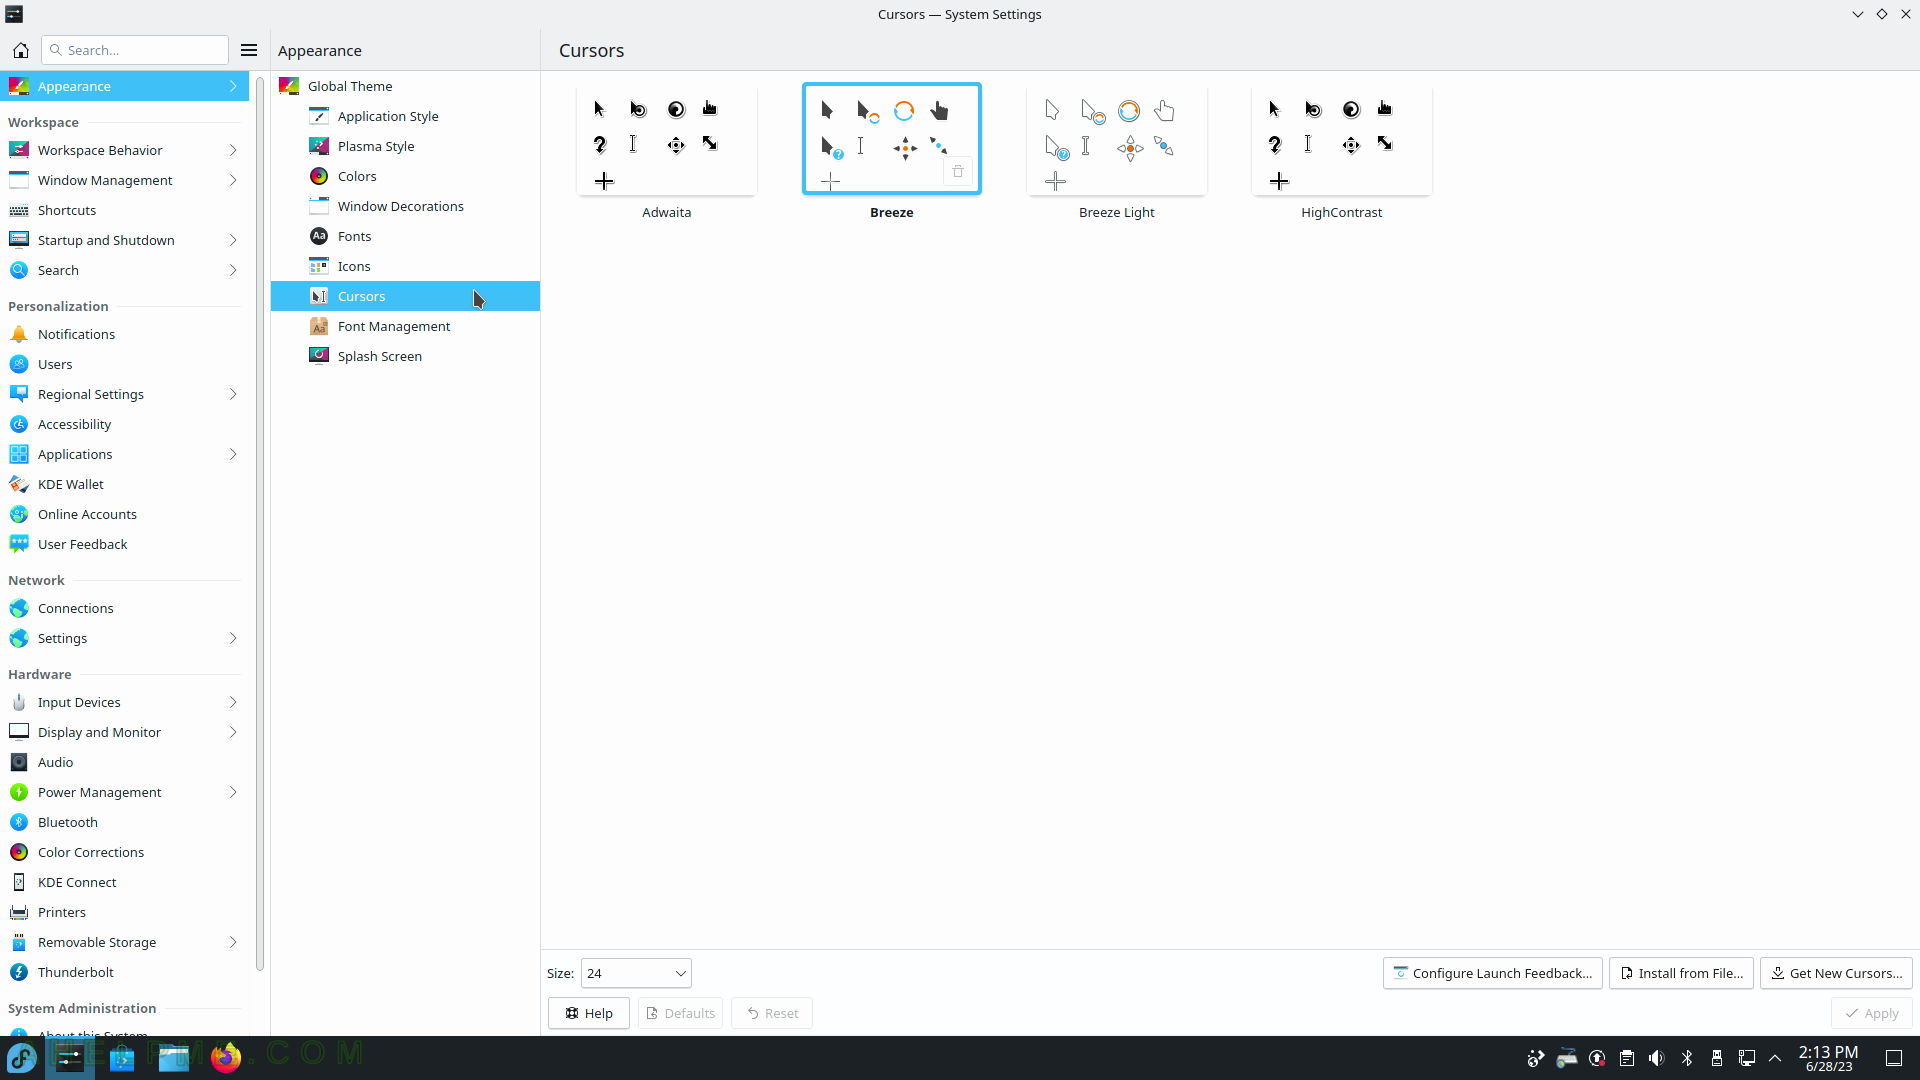Viewport: 1920px width, 1080px height.
Task: Go to Fonts settings
Action: click(405, 236)
